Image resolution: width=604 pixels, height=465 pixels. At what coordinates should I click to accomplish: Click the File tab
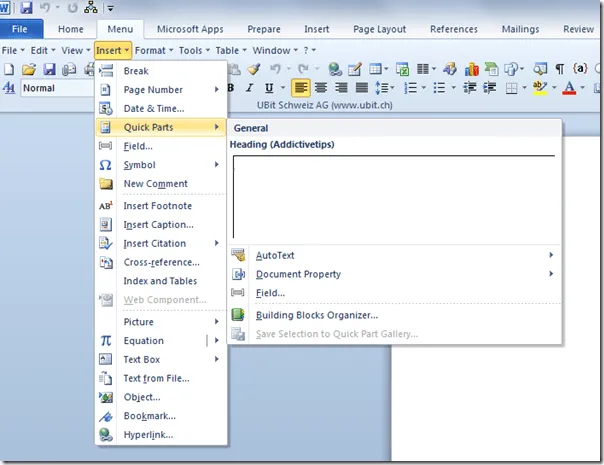(x=20, y=29)
